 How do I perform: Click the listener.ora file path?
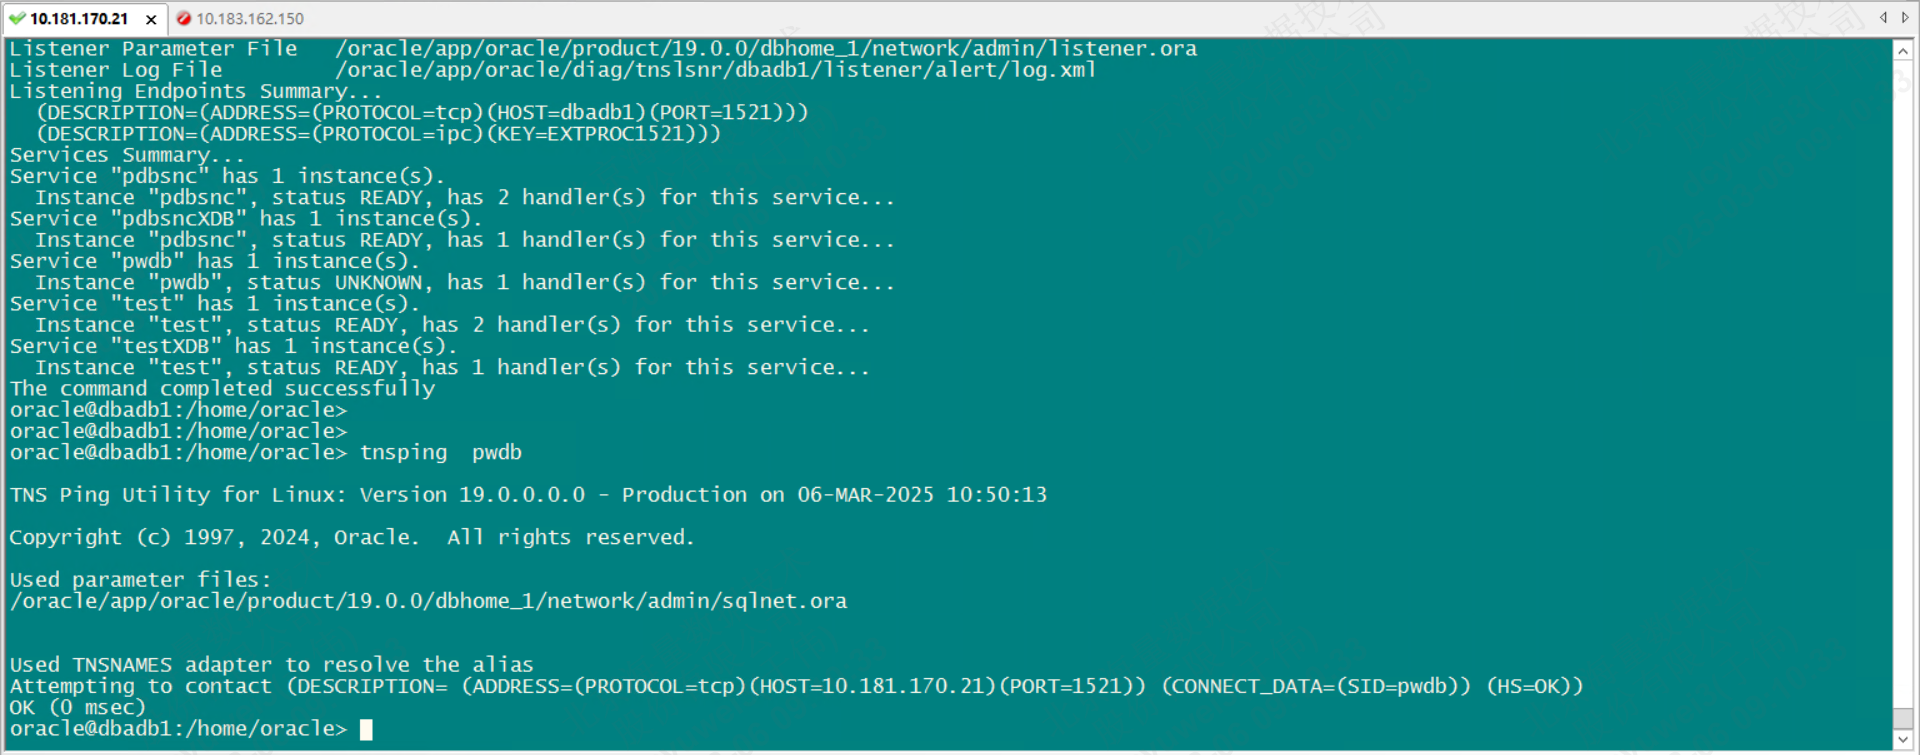pos(765,49)
